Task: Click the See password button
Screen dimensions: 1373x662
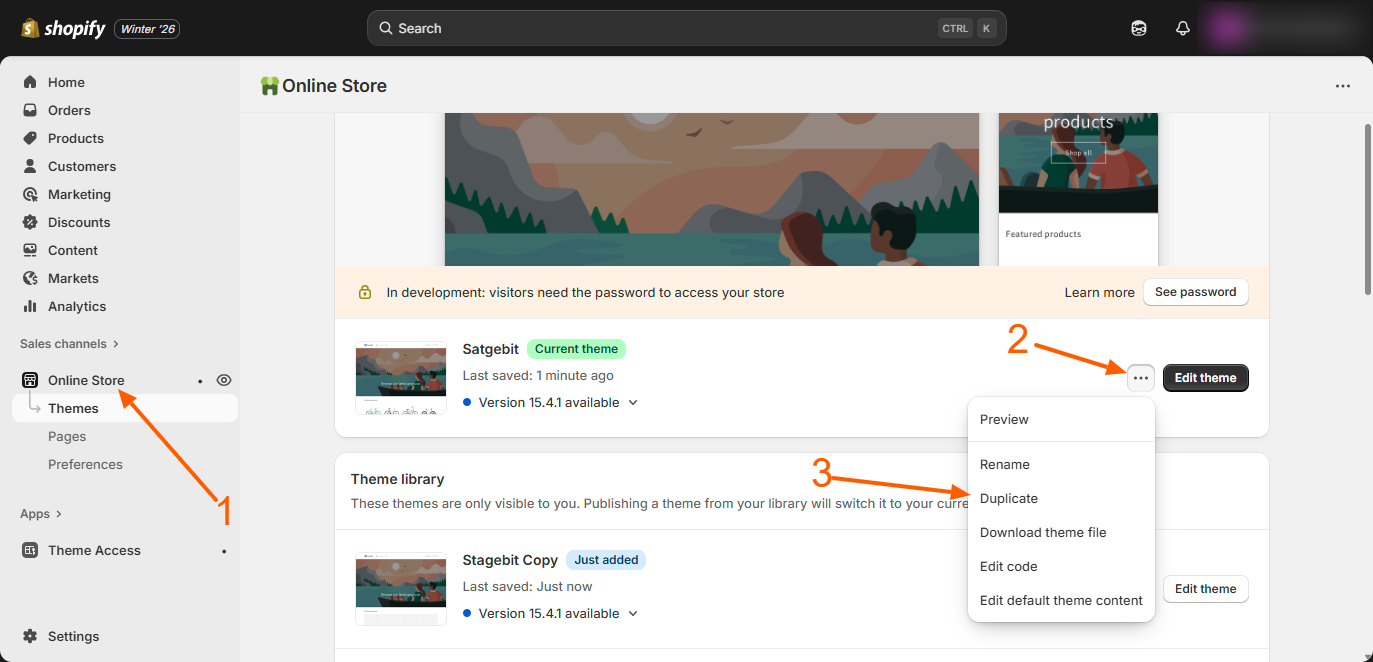Action: click(1195, 292)
